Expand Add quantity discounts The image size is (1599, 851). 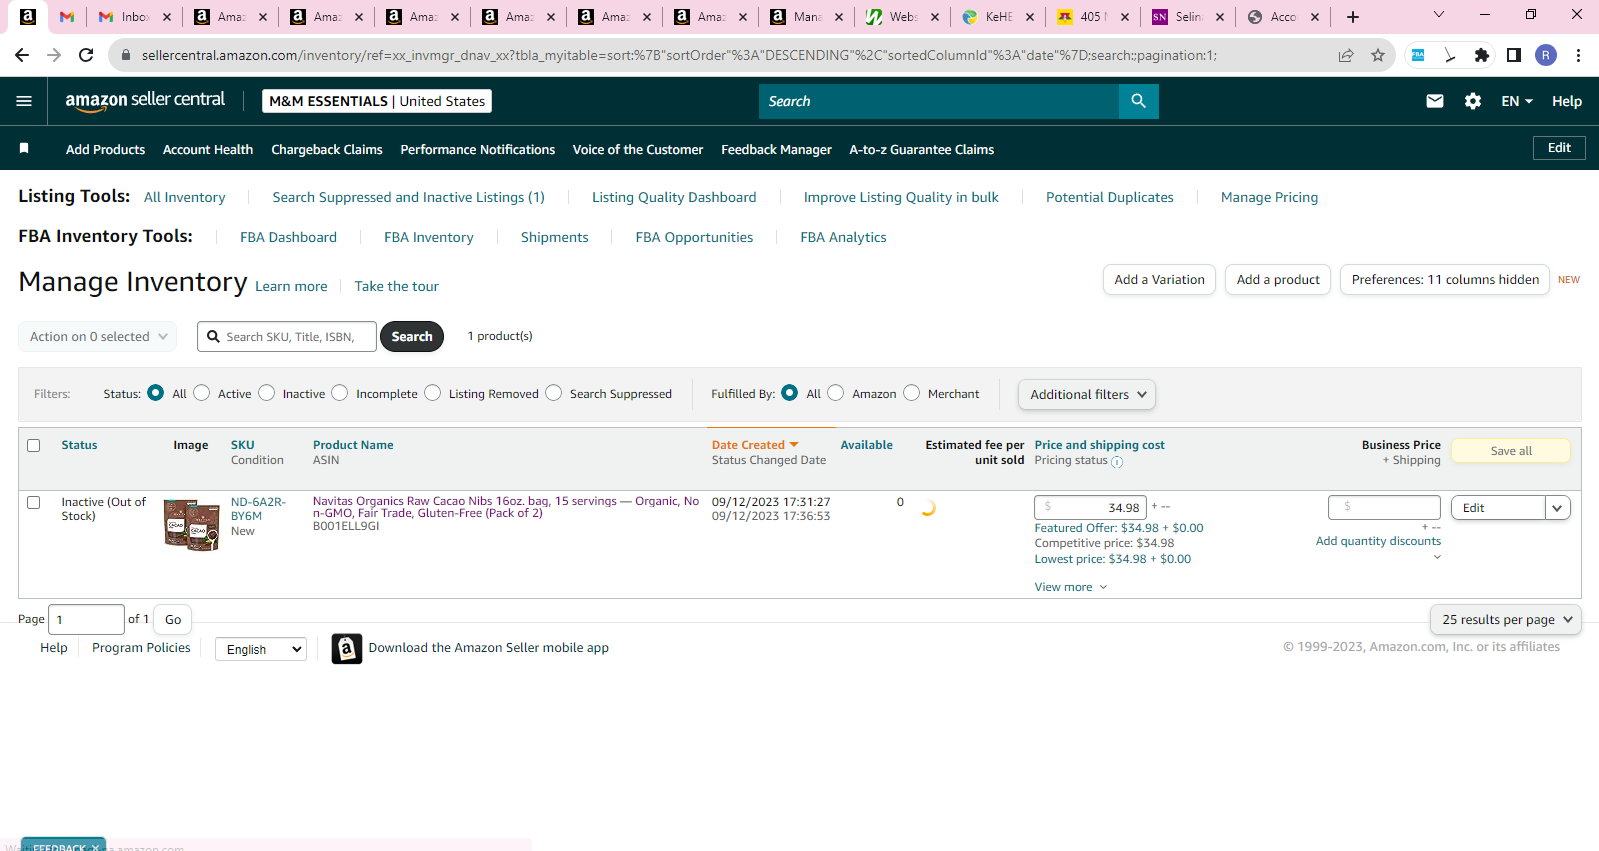[1378, 541]
